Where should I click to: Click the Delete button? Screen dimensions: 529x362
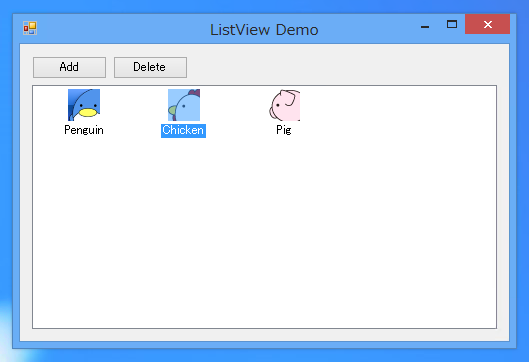tap(150, 67)
